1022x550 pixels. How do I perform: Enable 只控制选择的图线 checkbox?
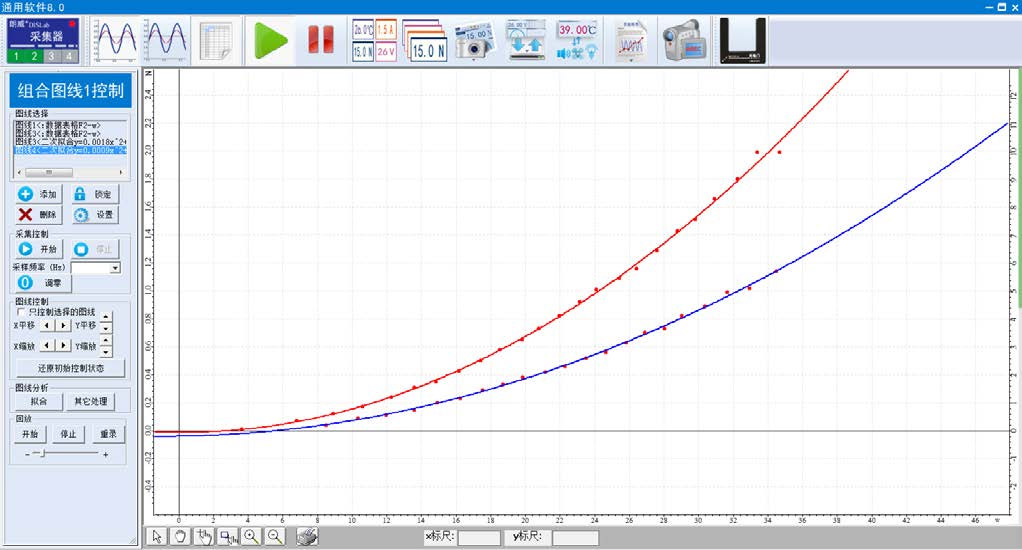coord(22,312)
